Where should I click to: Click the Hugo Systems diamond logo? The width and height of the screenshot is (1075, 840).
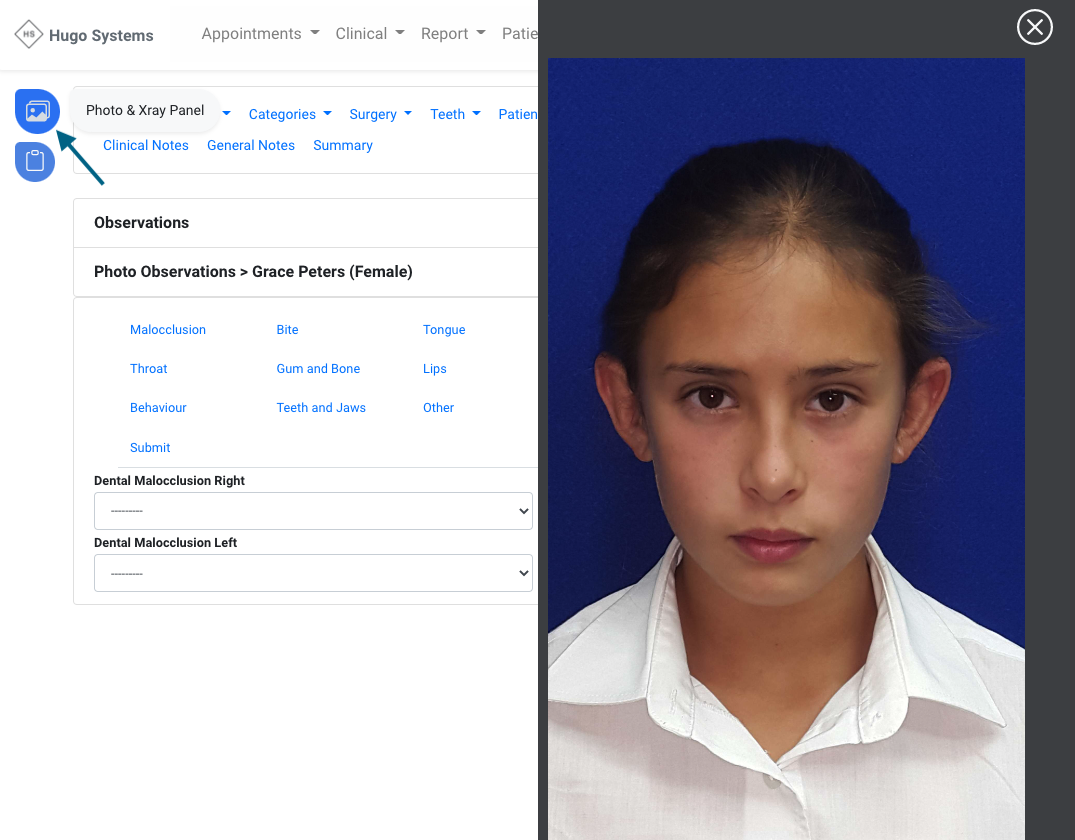(x=29, y=35)
